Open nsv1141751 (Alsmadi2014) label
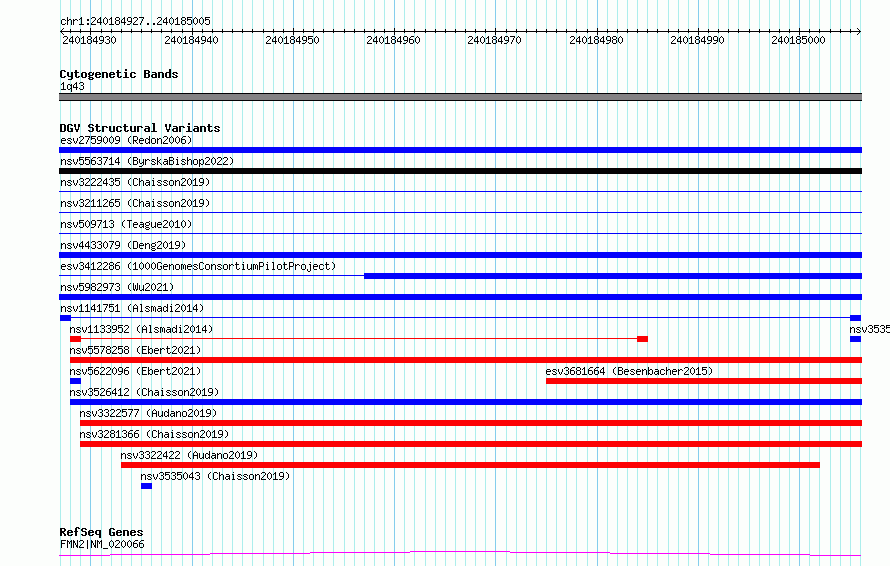Image resolution: width=890 pixels, height=566 pixels. [132, 308]
